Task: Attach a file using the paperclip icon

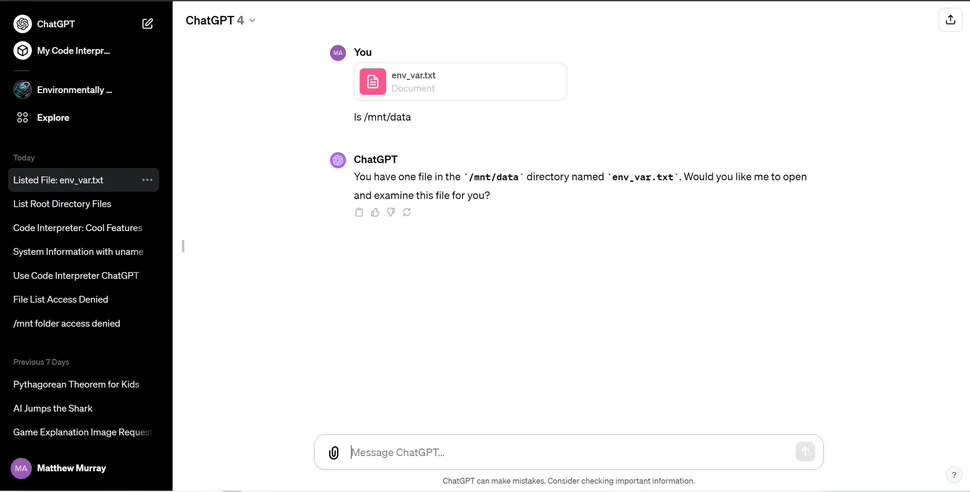Action: [x=334, y=452]
